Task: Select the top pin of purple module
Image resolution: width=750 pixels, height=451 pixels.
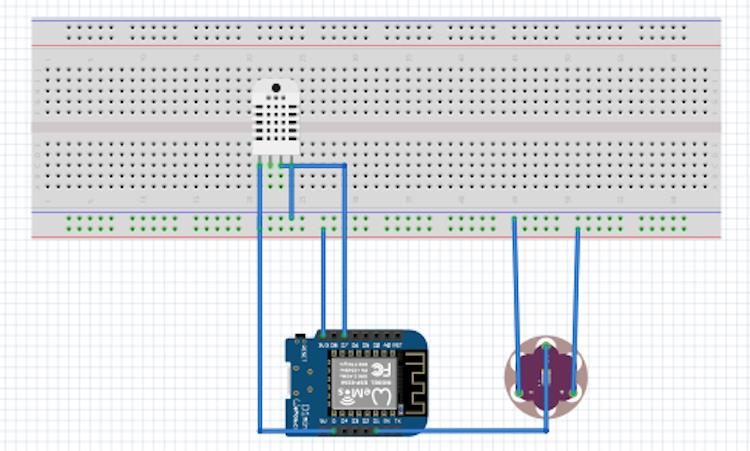Action: [547, 346]
